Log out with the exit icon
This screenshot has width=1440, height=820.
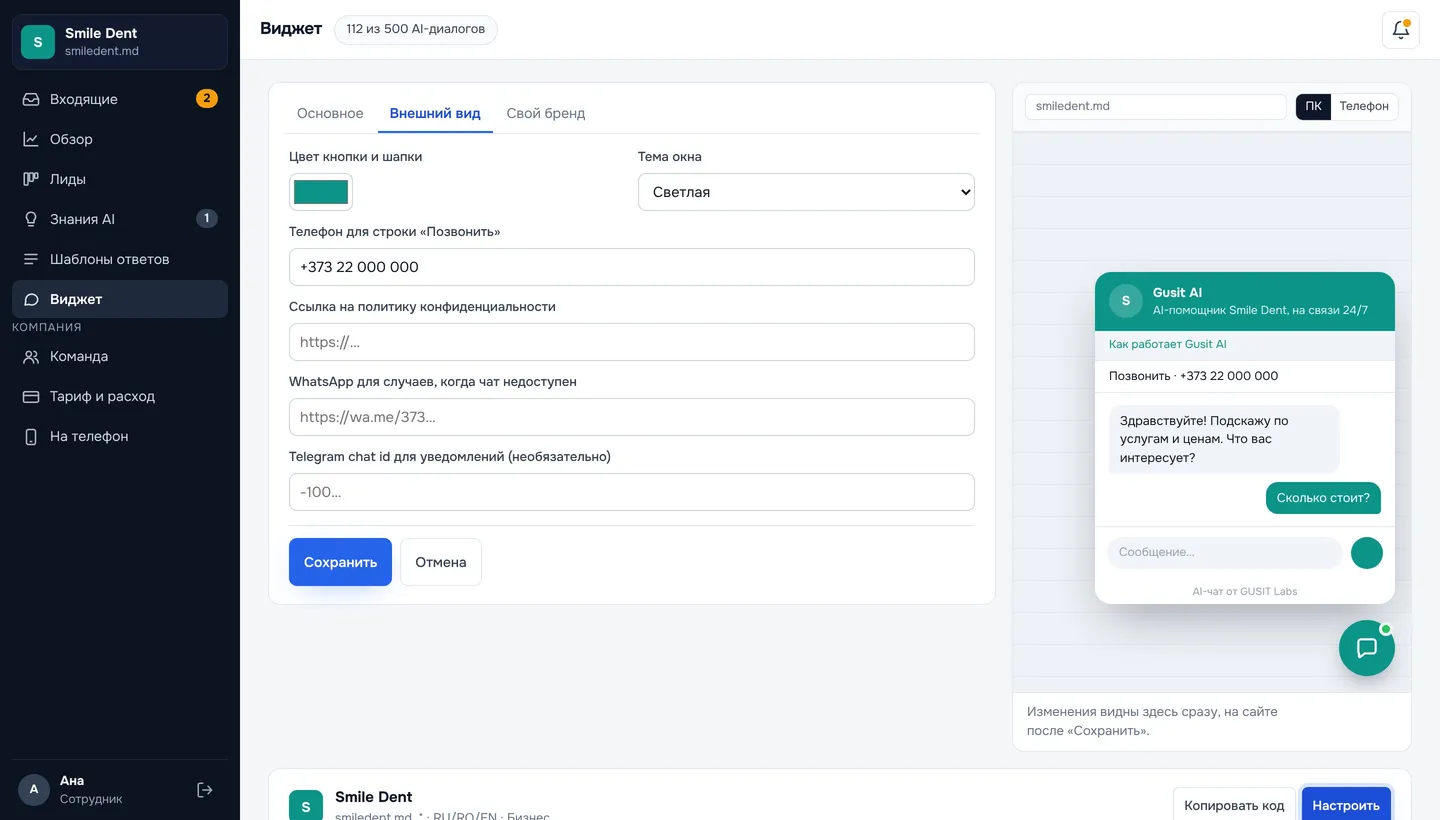point(205,790)
